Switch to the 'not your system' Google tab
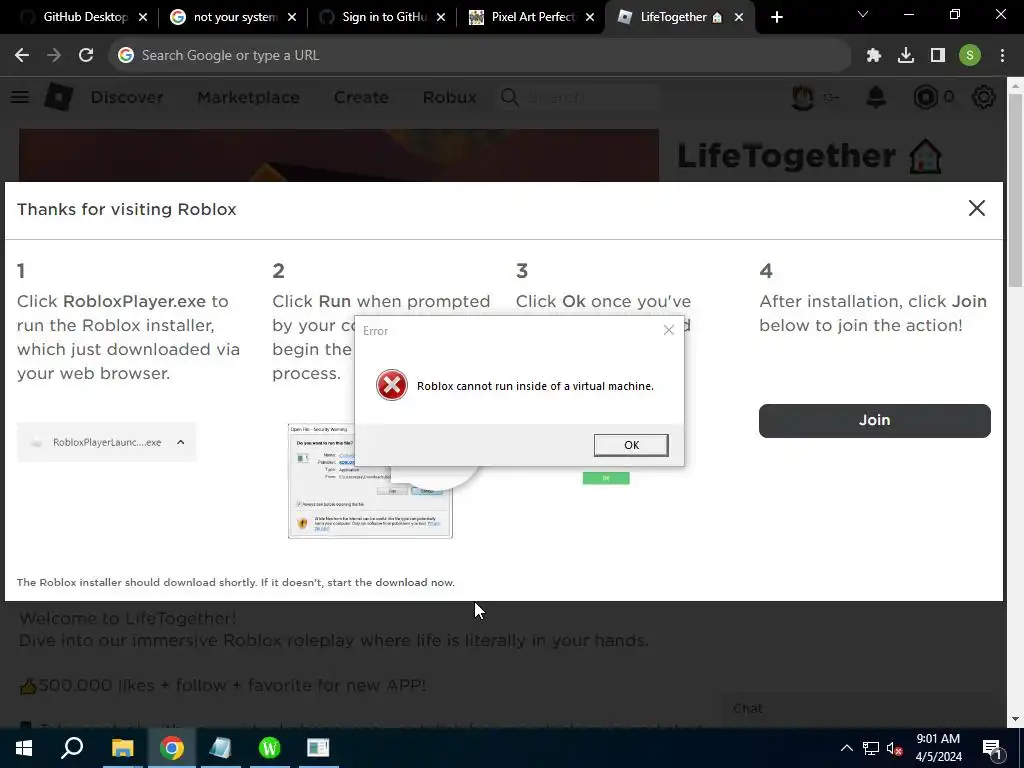1024x768 pixels. pyautogui.click(x=232, y=17)
